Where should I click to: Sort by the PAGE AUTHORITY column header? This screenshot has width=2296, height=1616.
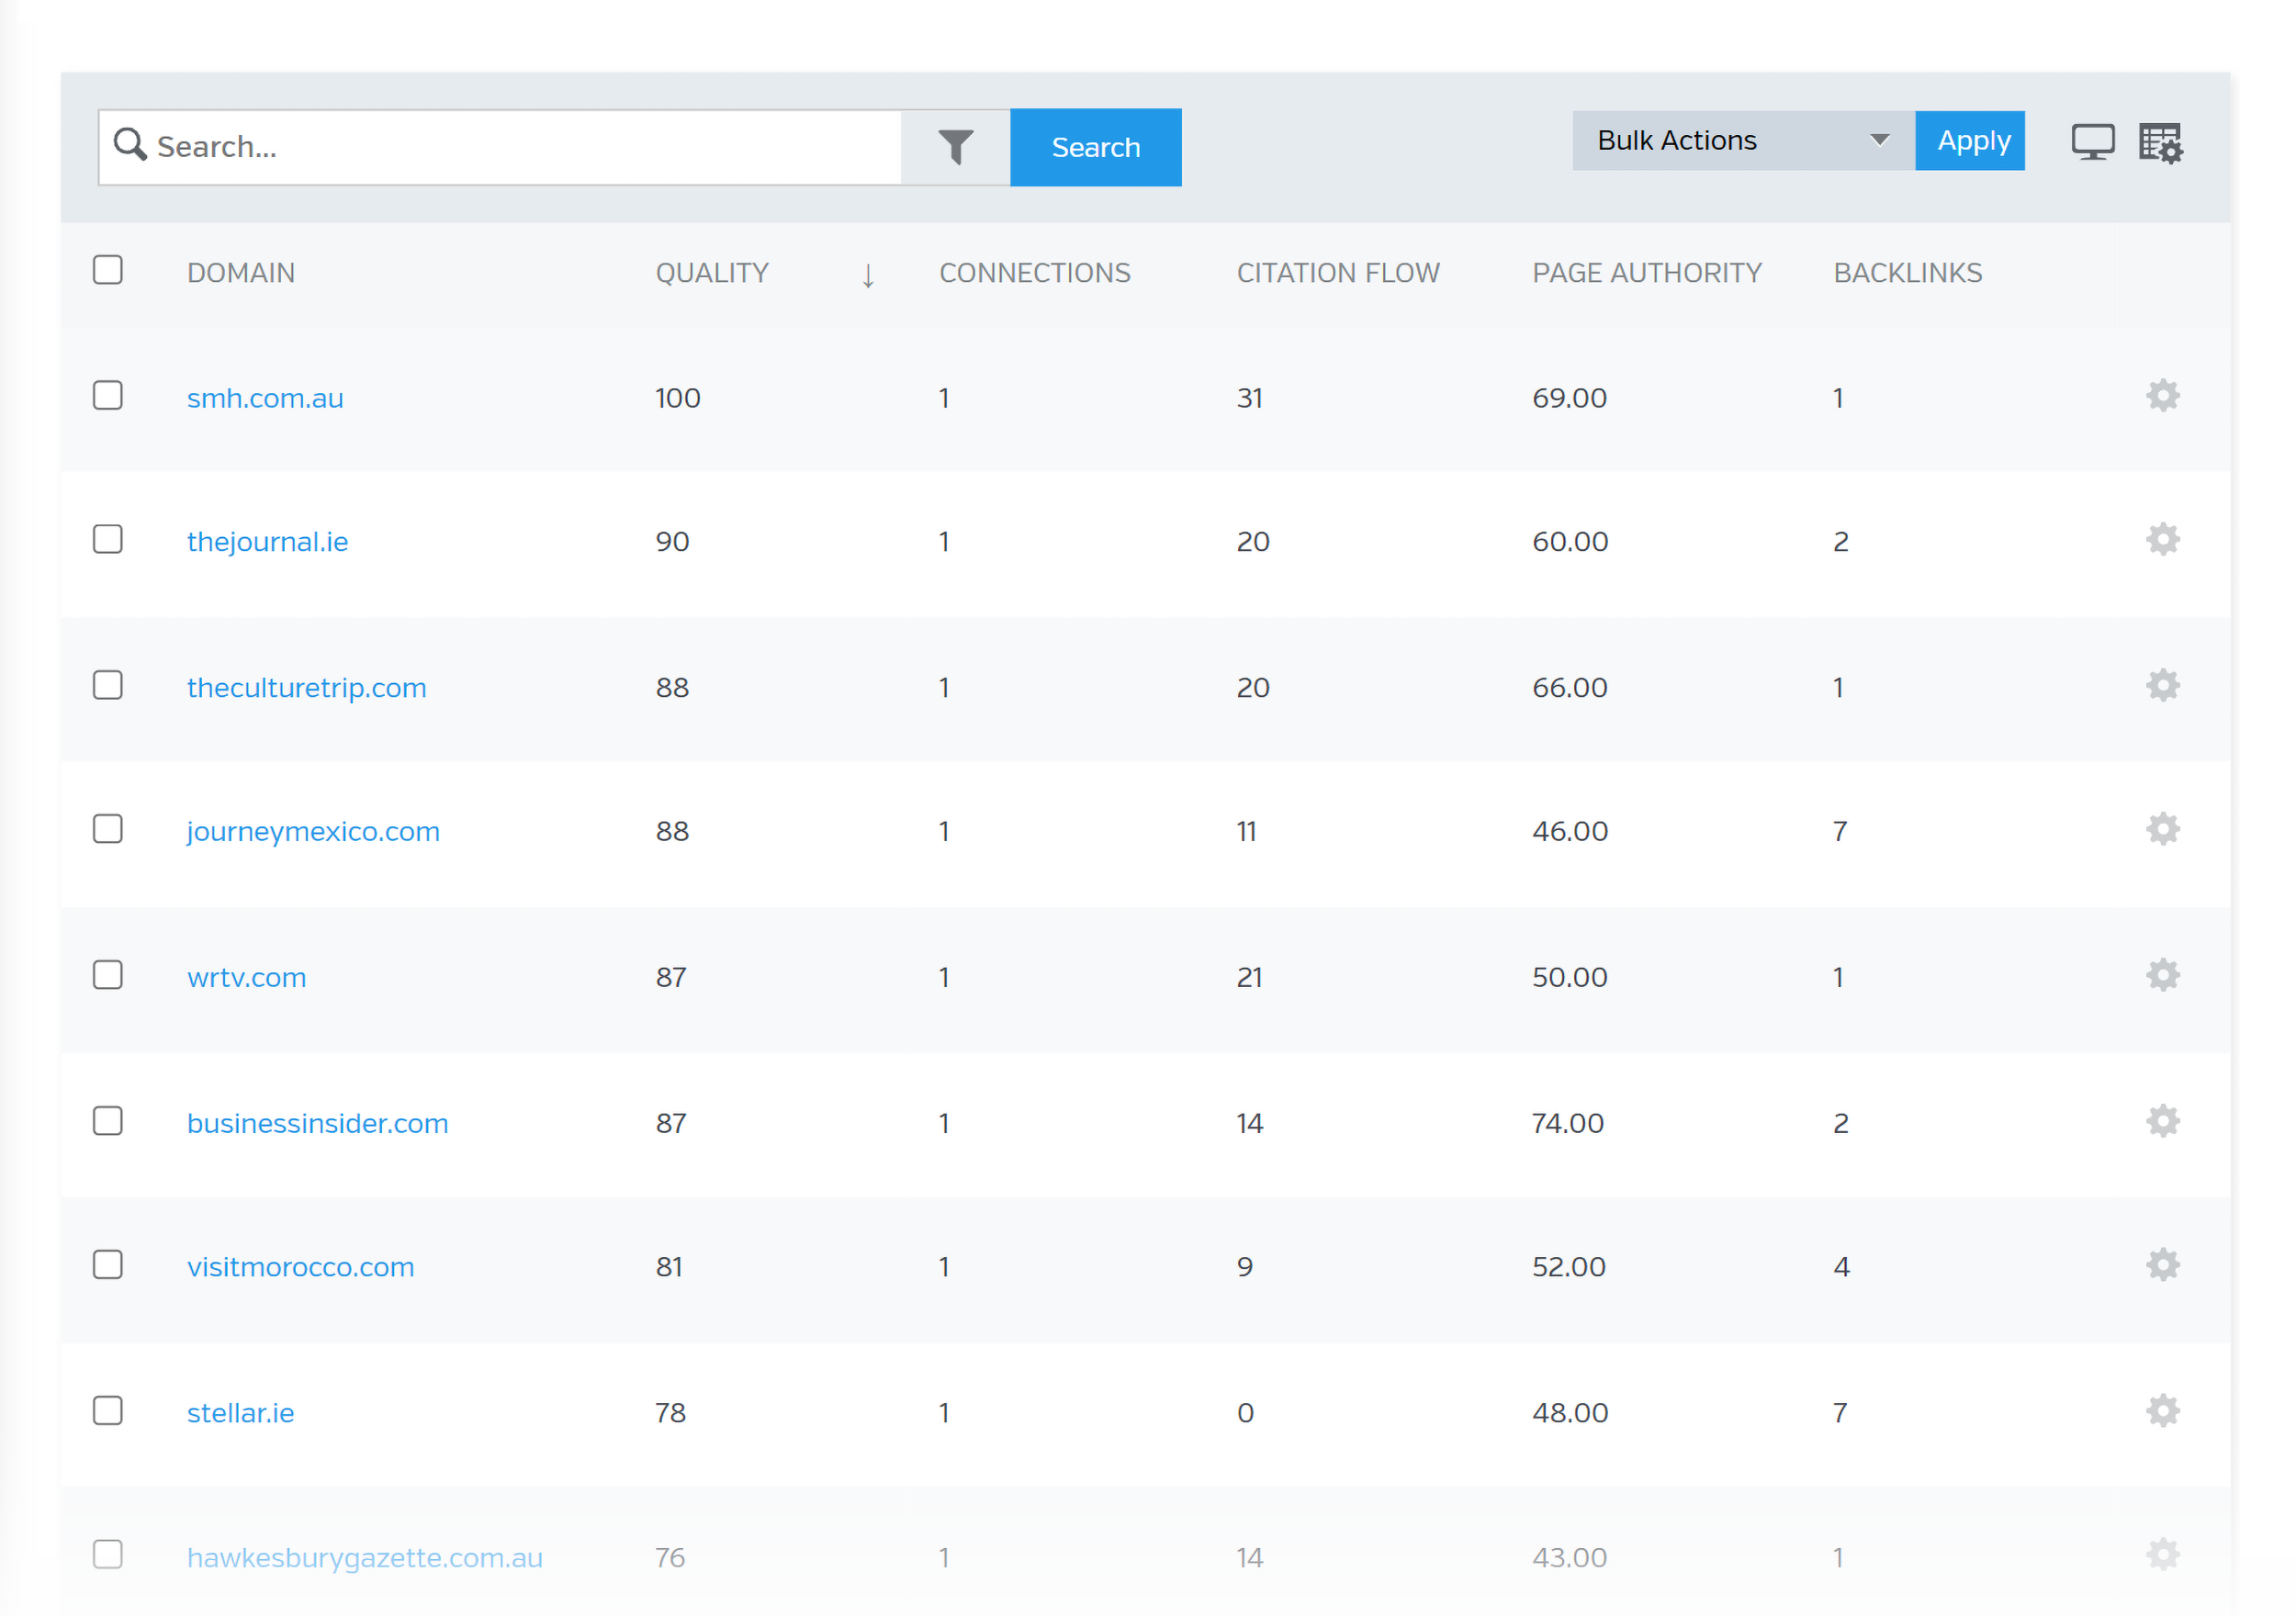(x=1647, y=273)
